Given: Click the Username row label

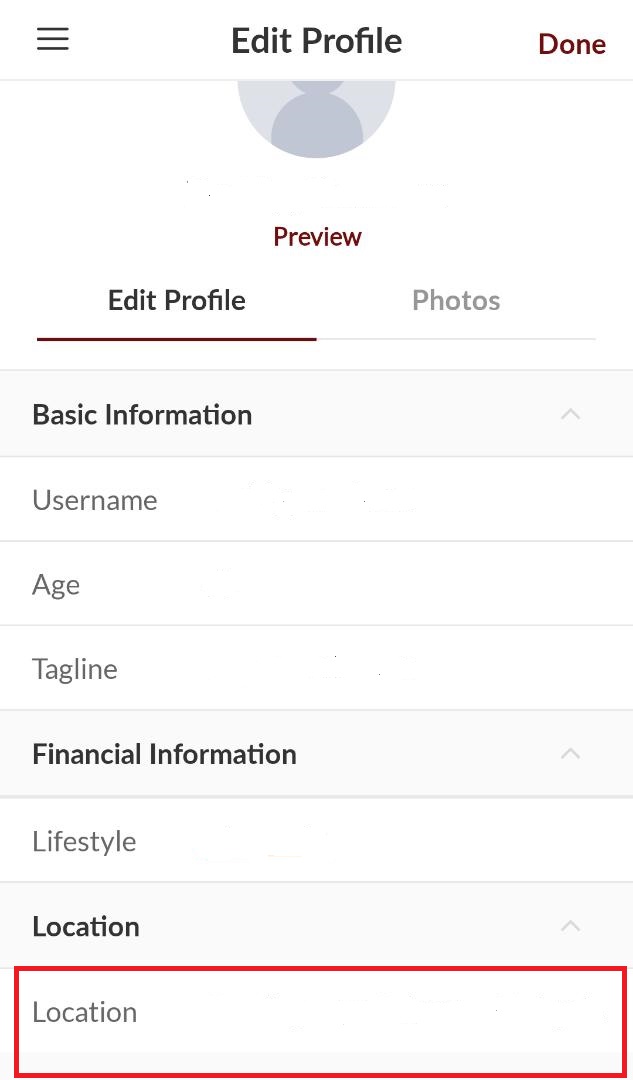Looking at the screenshot, I should click(x=95, y=500).
